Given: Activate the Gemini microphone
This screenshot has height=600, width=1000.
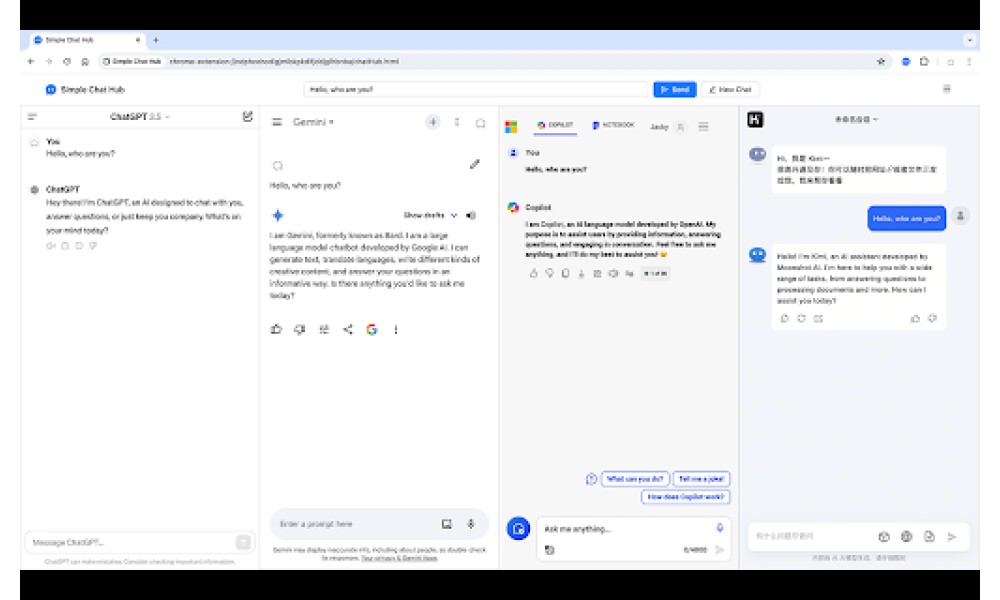Looking at the screenshot, I should (x=471, y=524).
